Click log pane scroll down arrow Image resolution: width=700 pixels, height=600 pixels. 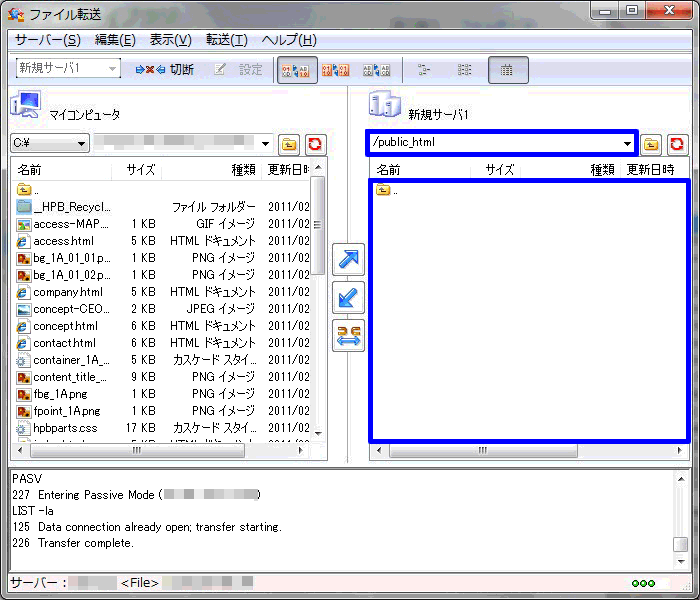coord(681,562)
